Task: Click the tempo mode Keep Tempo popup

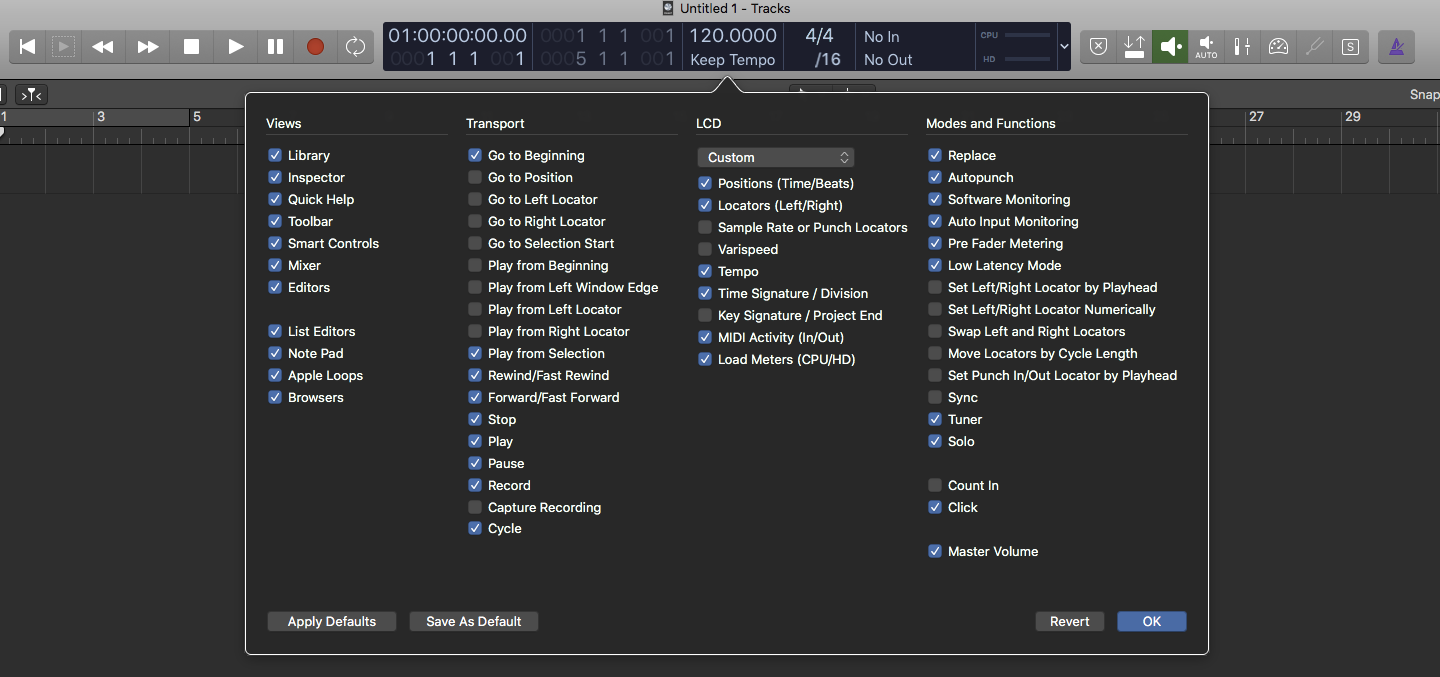Action: (x=733, y=60)
